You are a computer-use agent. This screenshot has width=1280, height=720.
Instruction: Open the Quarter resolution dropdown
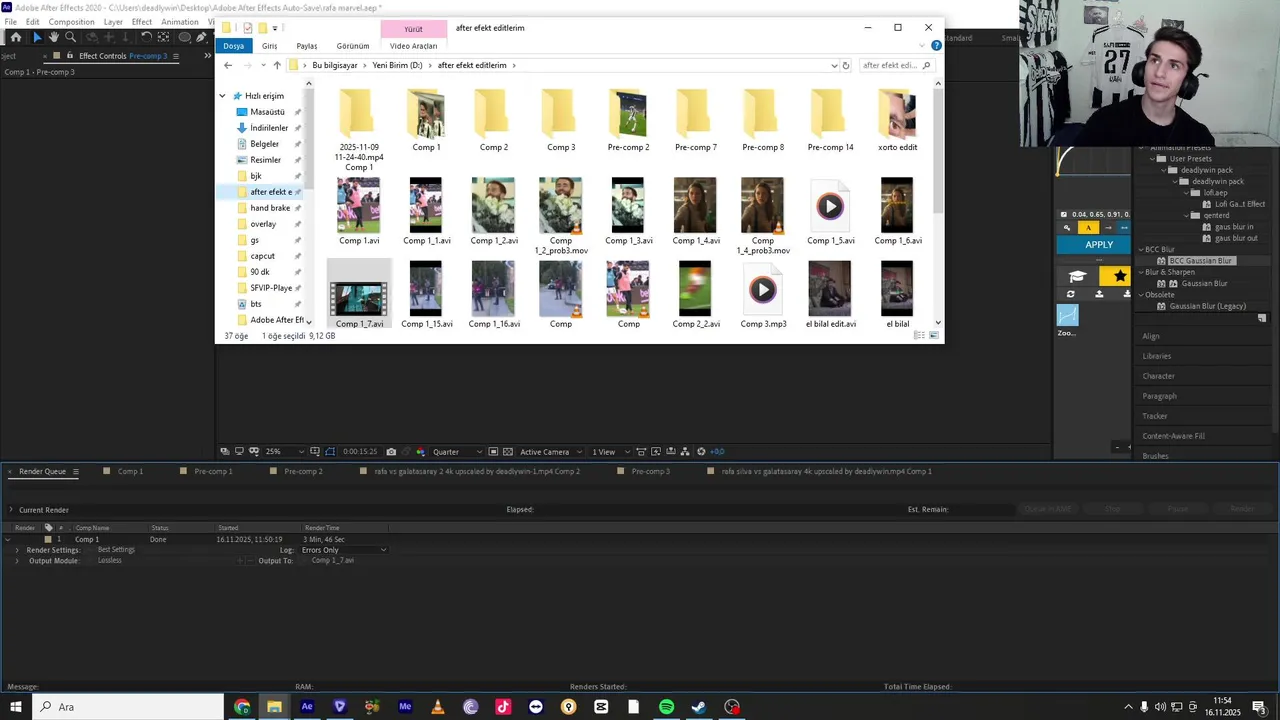coord(457,452)
